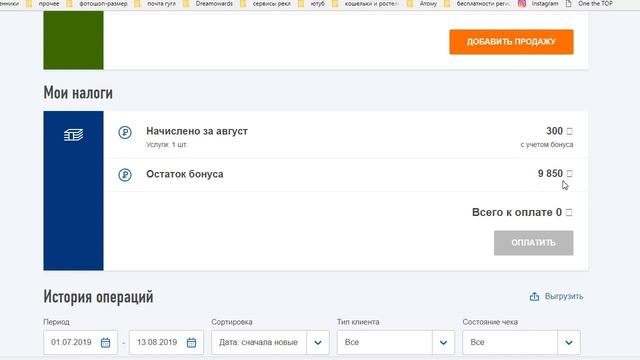Open the бесплатности bookmark folder
Screen dimensions: 640x360
point(477,4)
